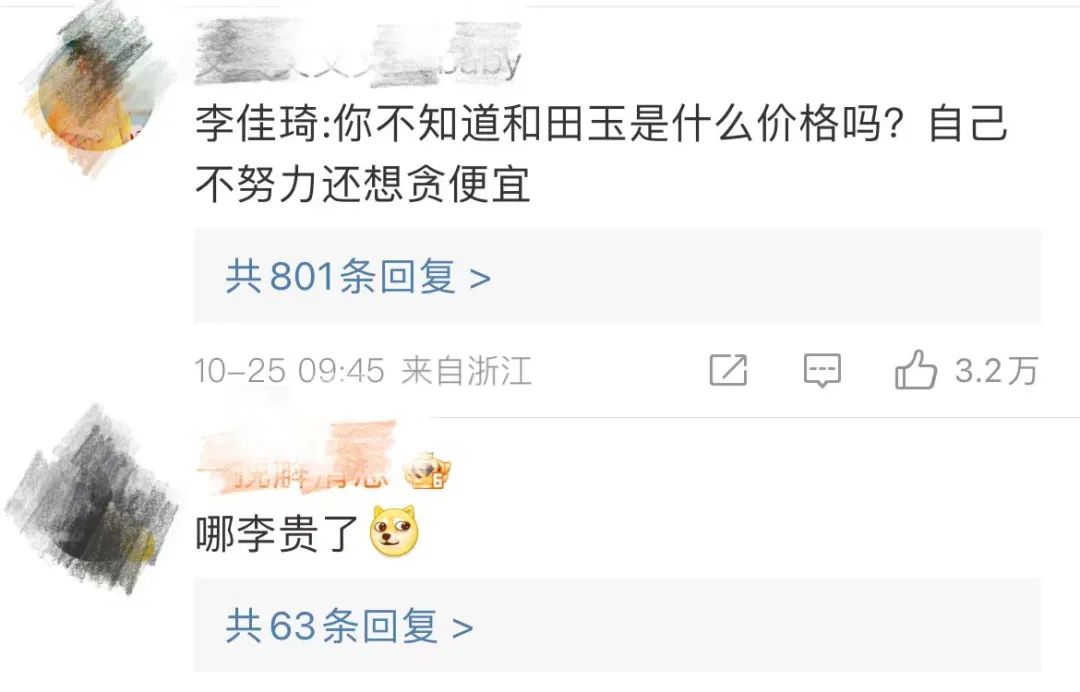Open the comment reply speech-bubble icon
Screen dimensions: 1080x692
pos(822,370)
